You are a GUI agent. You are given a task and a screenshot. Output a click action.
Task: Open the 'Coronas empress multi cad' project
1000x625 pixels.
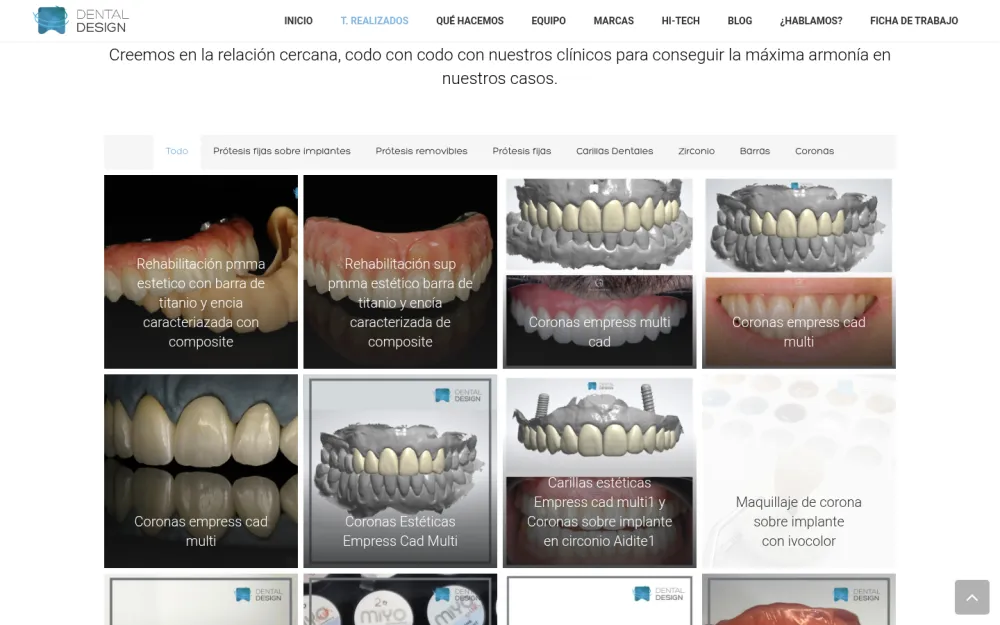[x=599, y=272]
